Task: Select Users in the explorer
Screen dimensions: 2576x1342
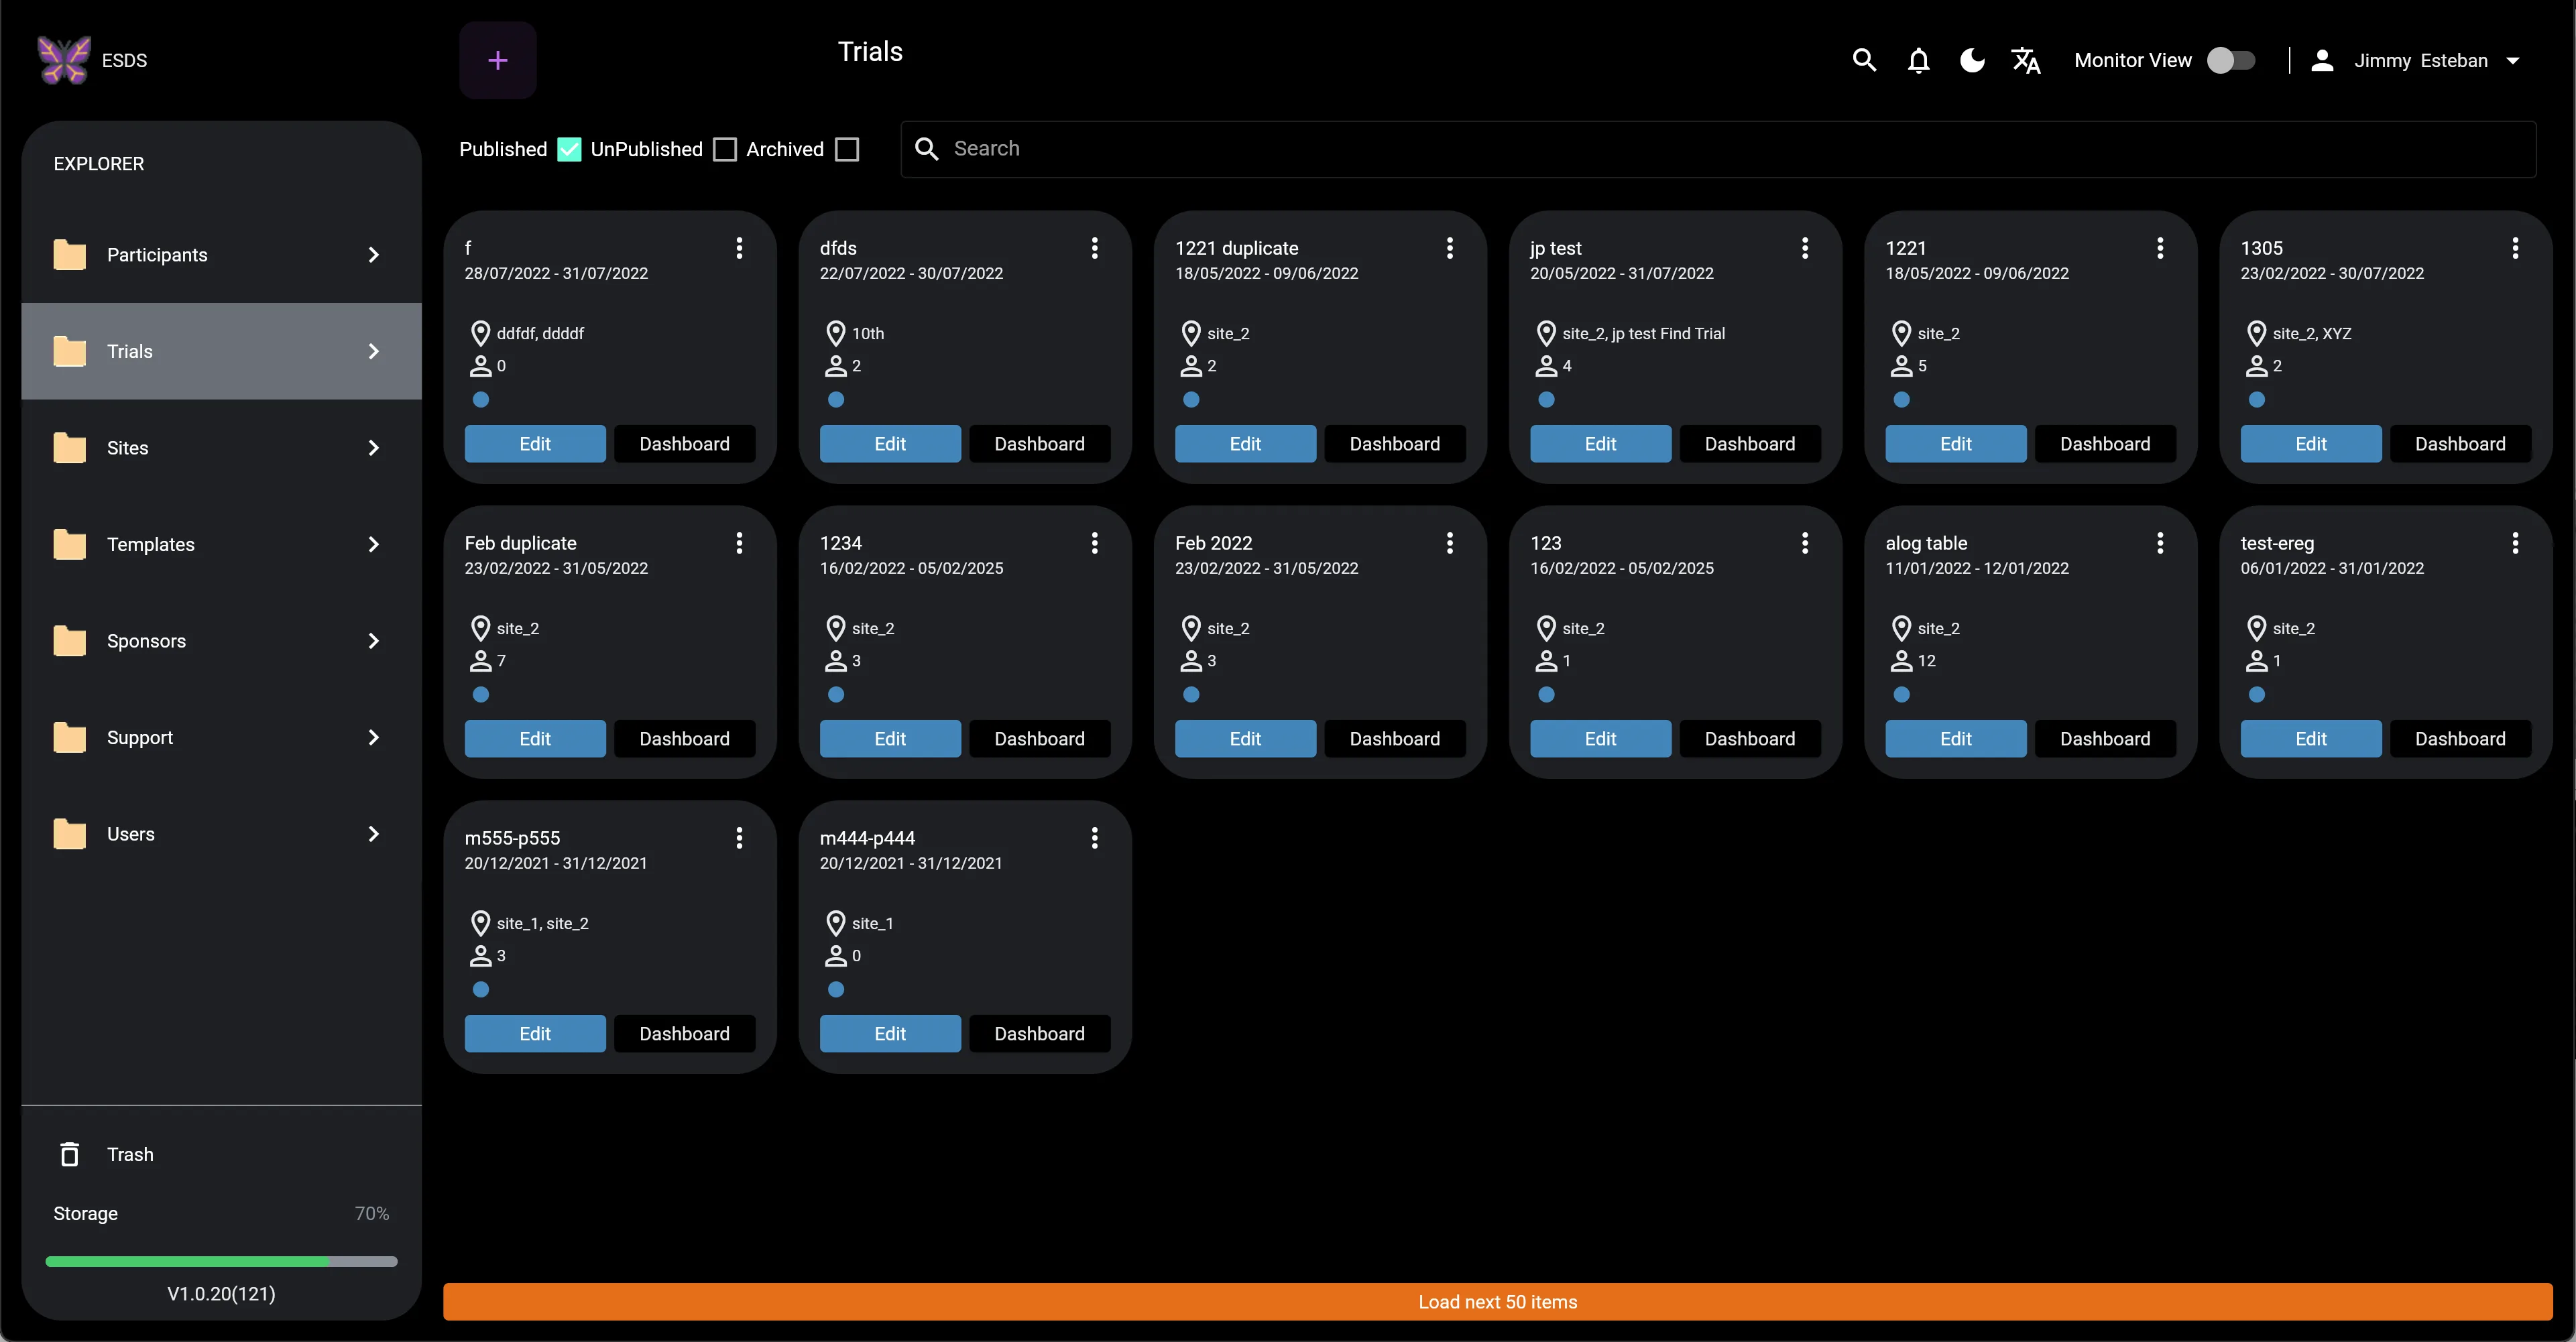Action: point(221,834)
